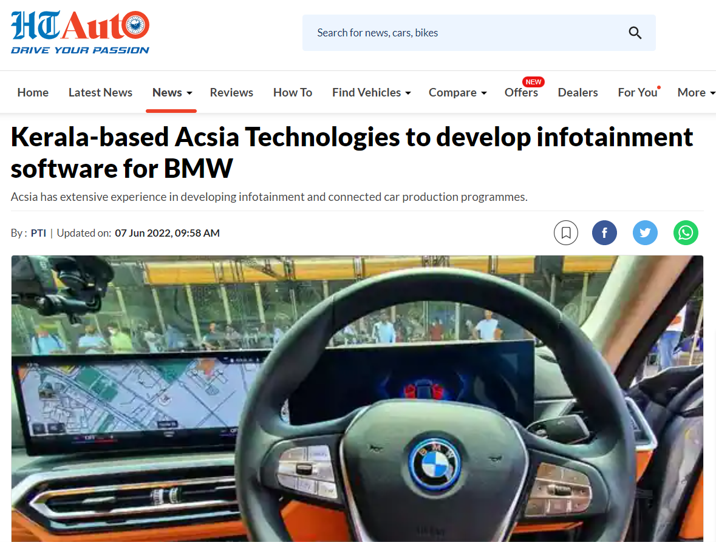
Task: Bookmark this article with the bookmark icon
Action: [x=566, y=233]
